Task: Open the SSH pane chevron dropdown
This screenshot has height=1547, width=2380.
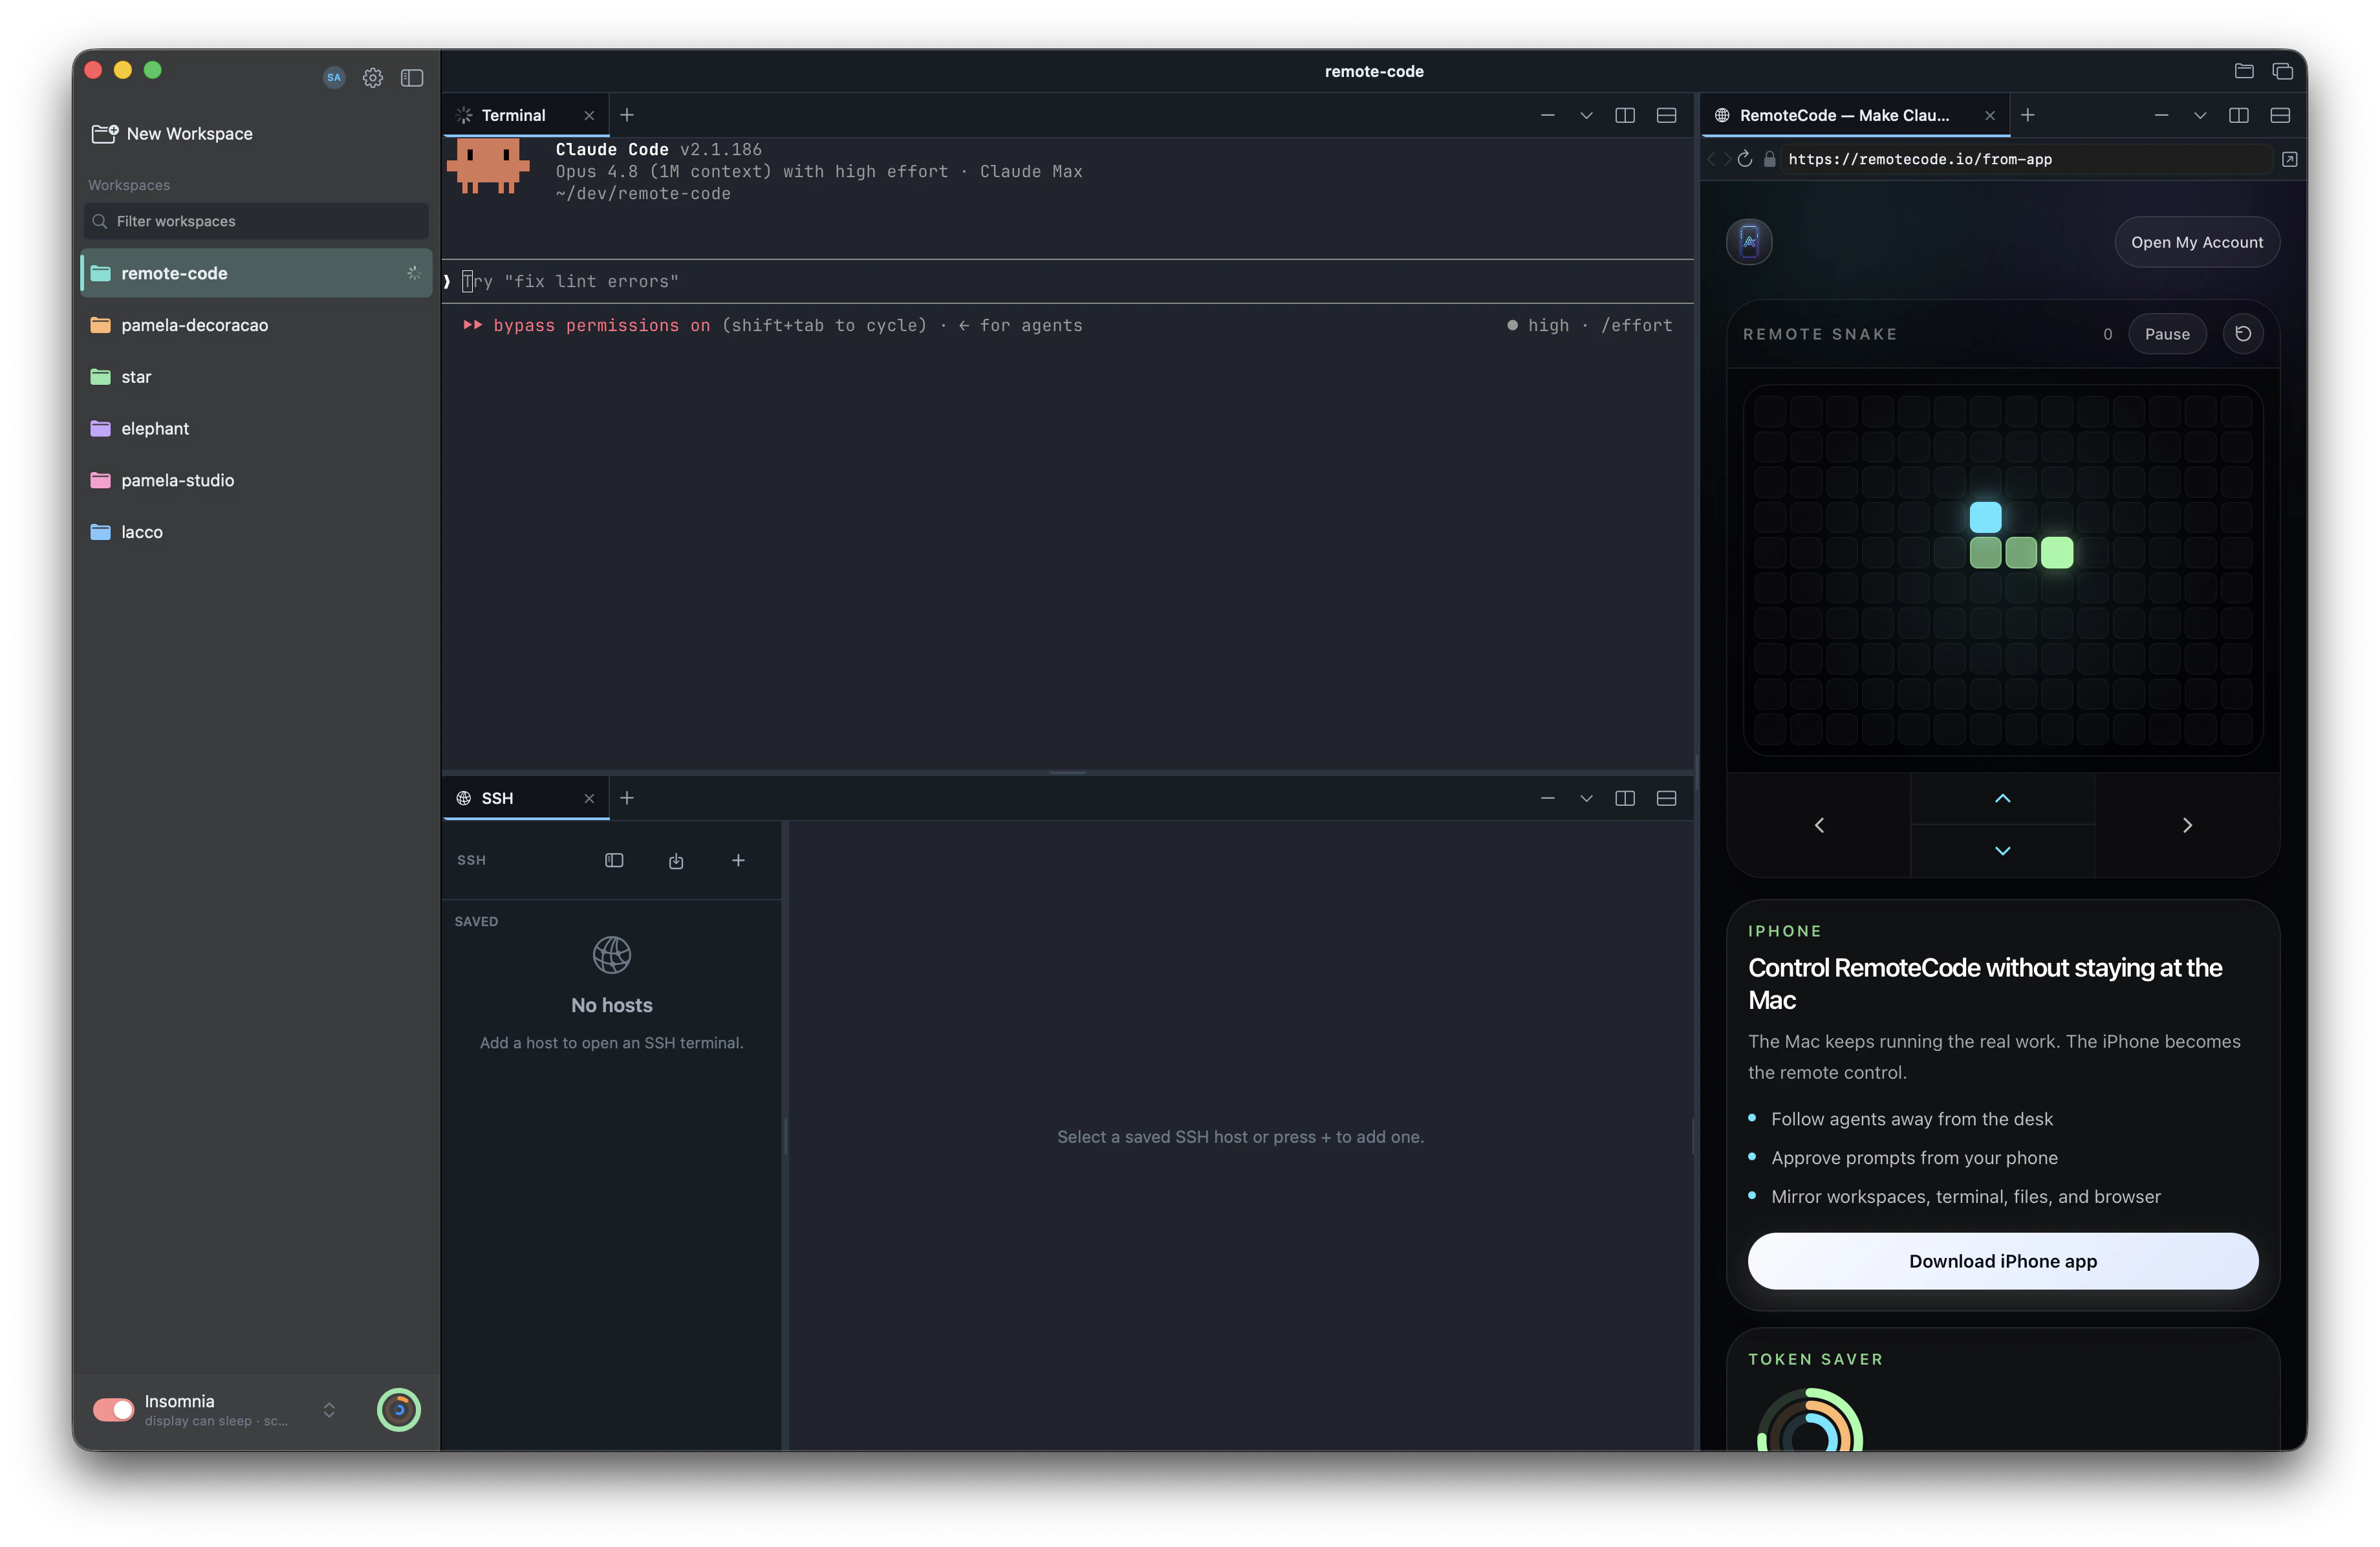Action: coord(1586,798)
